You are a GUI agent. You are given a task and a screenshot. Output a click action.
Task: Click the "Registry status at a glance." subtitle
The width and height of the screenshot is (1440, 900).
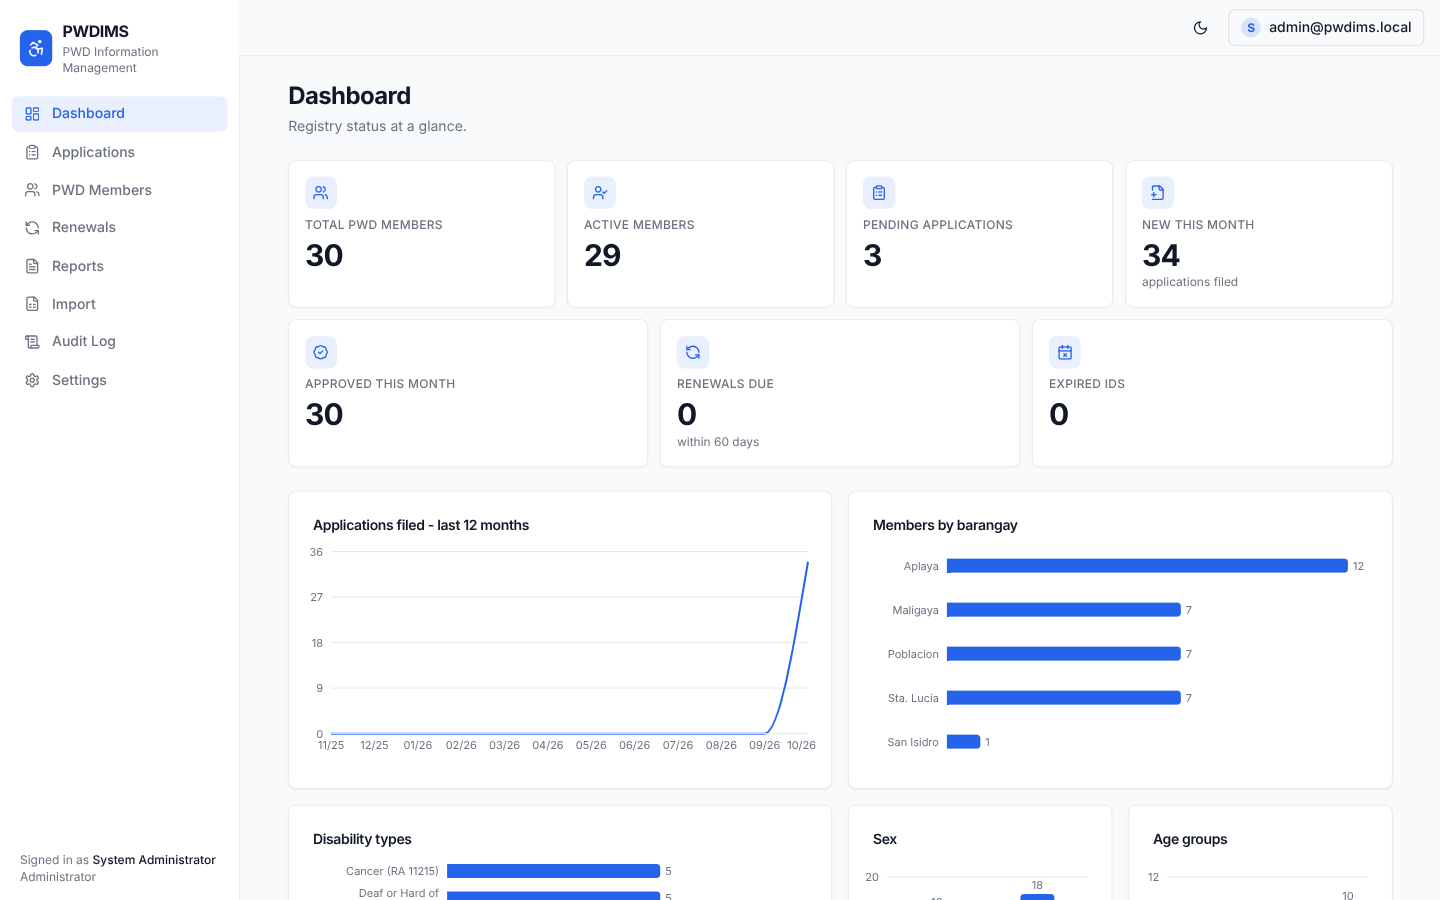point(377,126)
